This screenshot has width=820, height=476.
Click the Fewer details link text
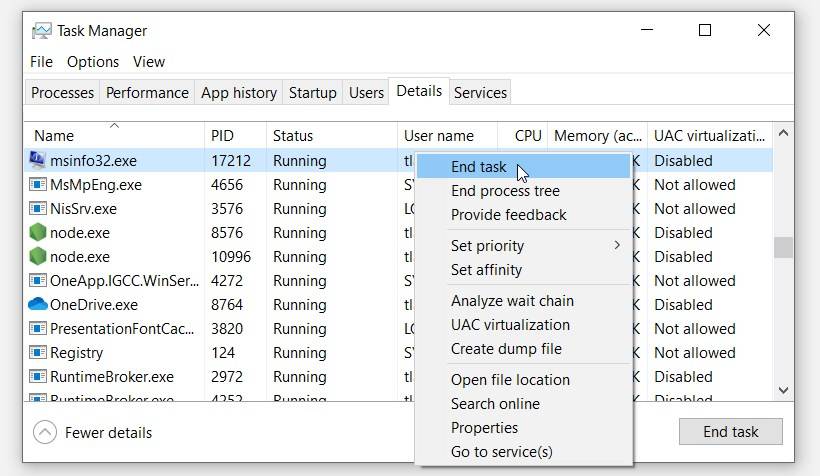click(x=108, y=433)
